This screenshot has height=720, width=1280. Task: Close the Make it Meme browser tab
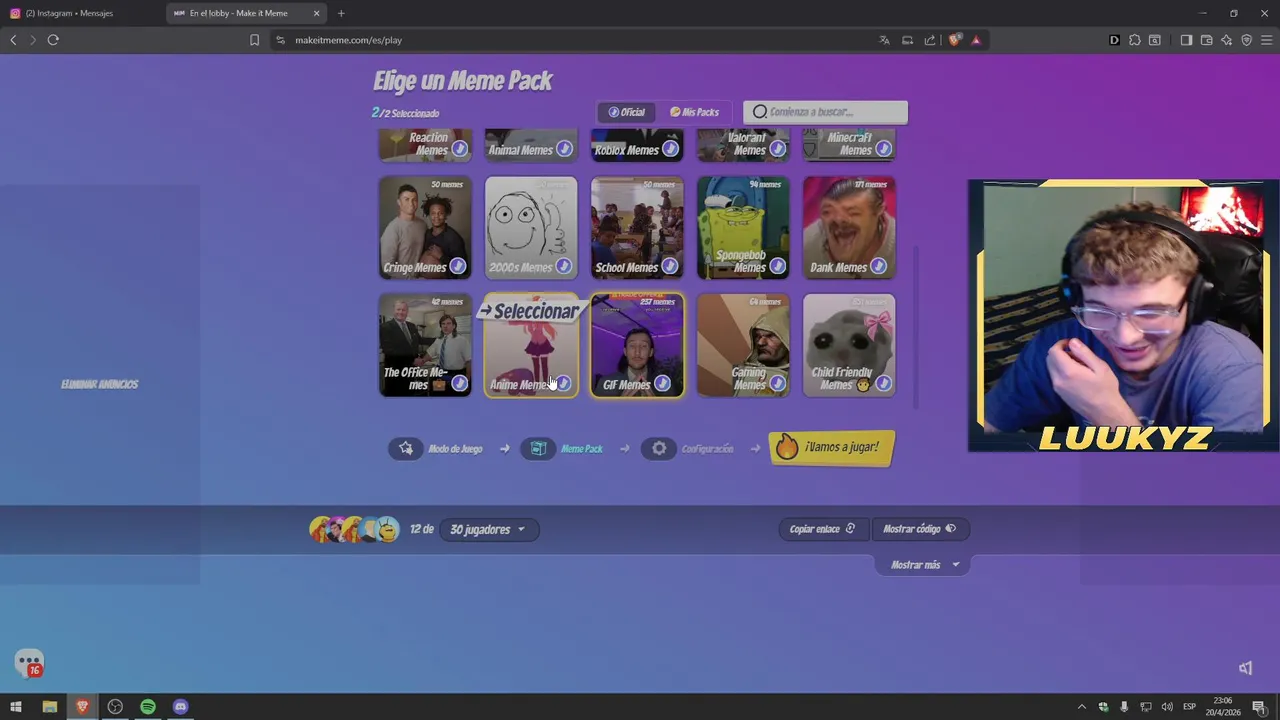click(317, 13)
